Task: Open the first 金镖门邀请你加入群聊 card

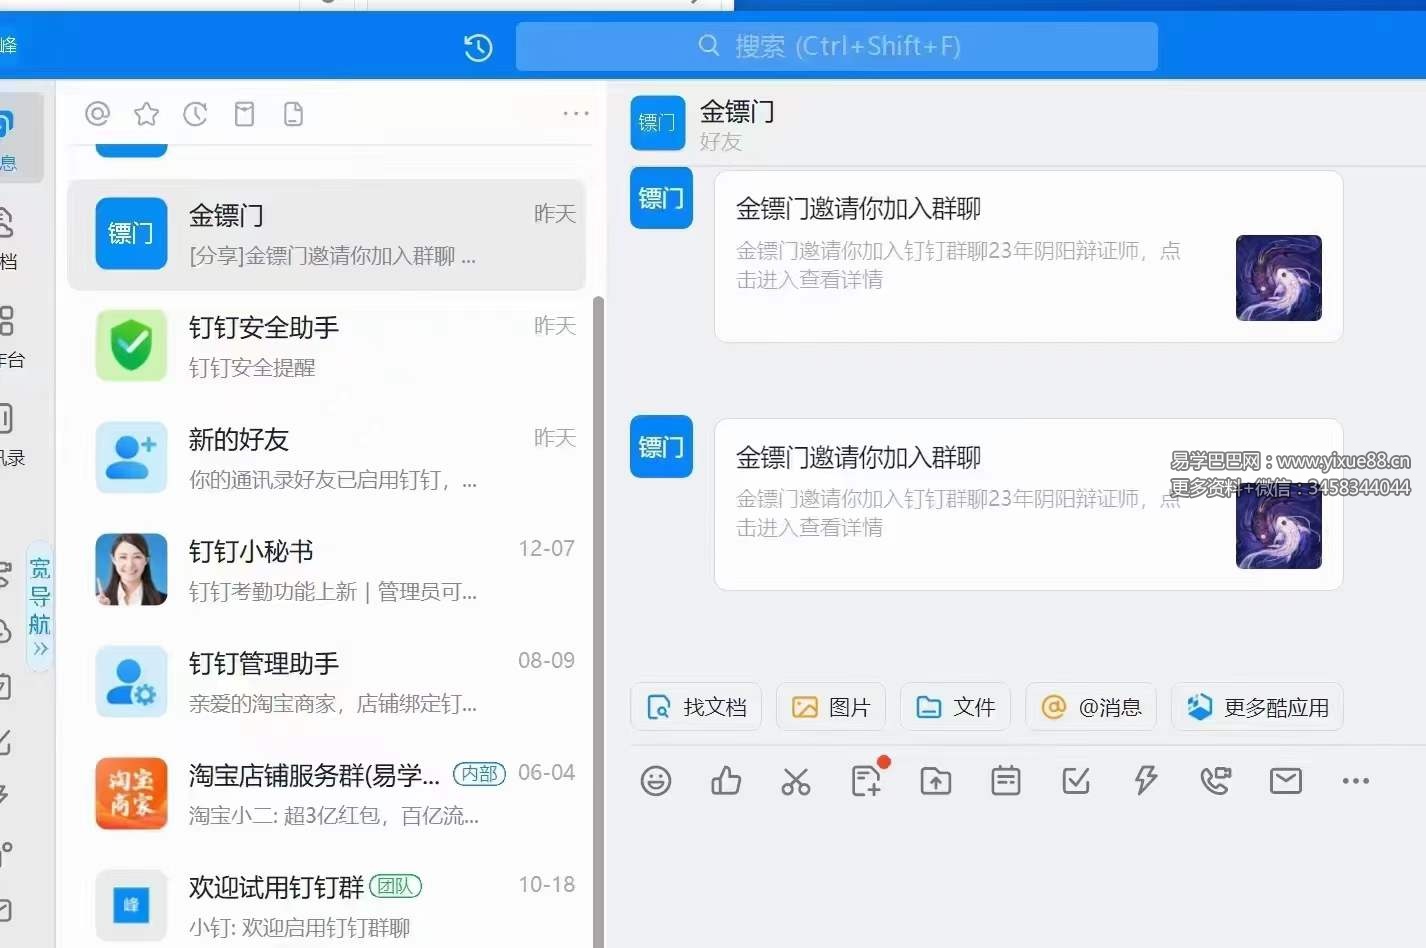Action: [x=1028, y=256]
